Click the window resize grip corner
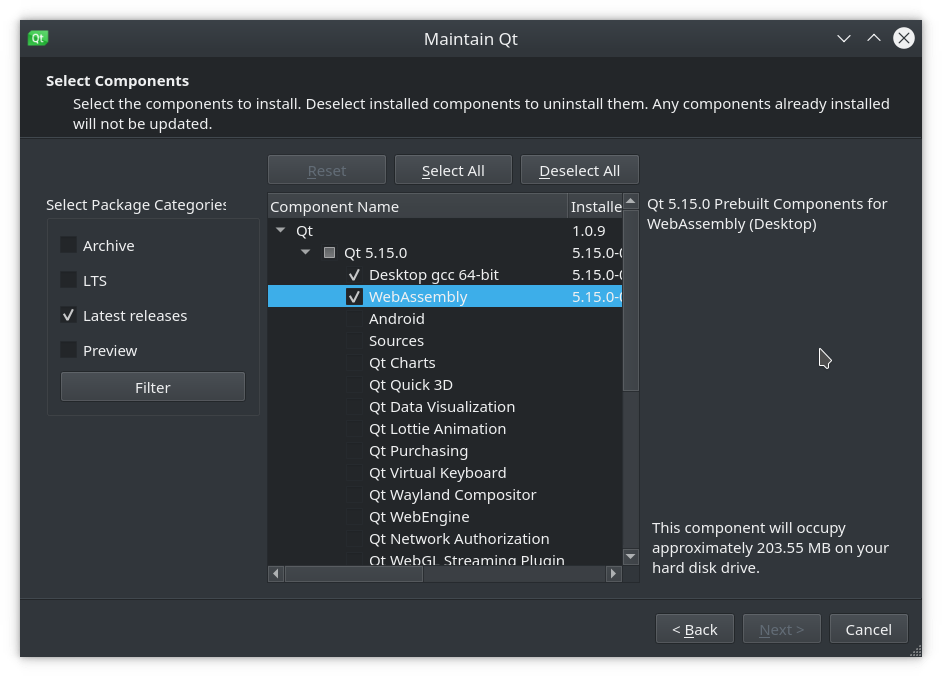Screen dimensions: 942x677 tap(915, 651)
